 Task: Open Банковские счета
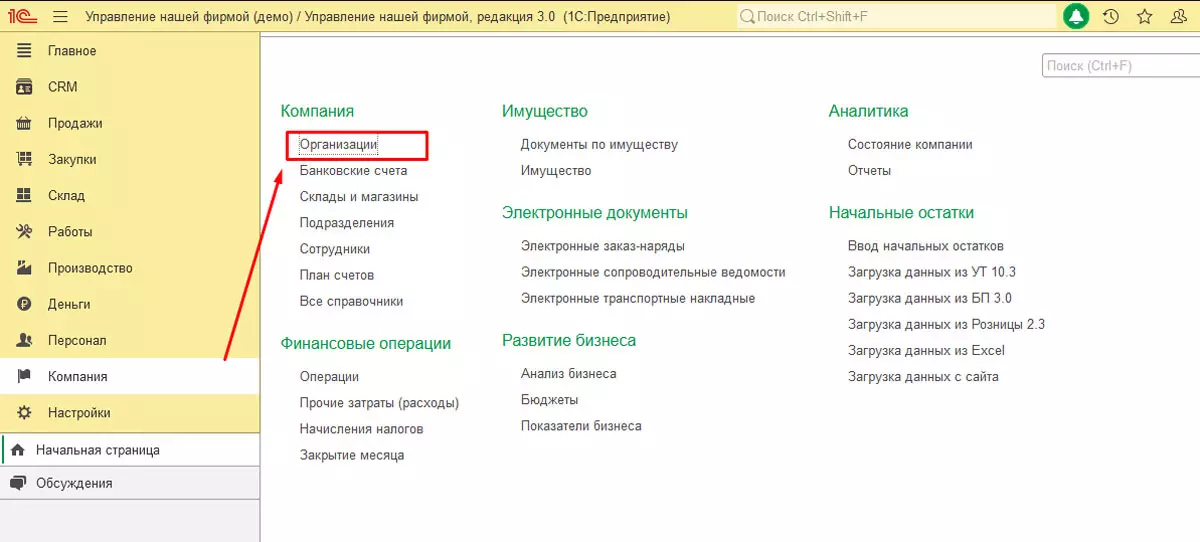point(353,171)
